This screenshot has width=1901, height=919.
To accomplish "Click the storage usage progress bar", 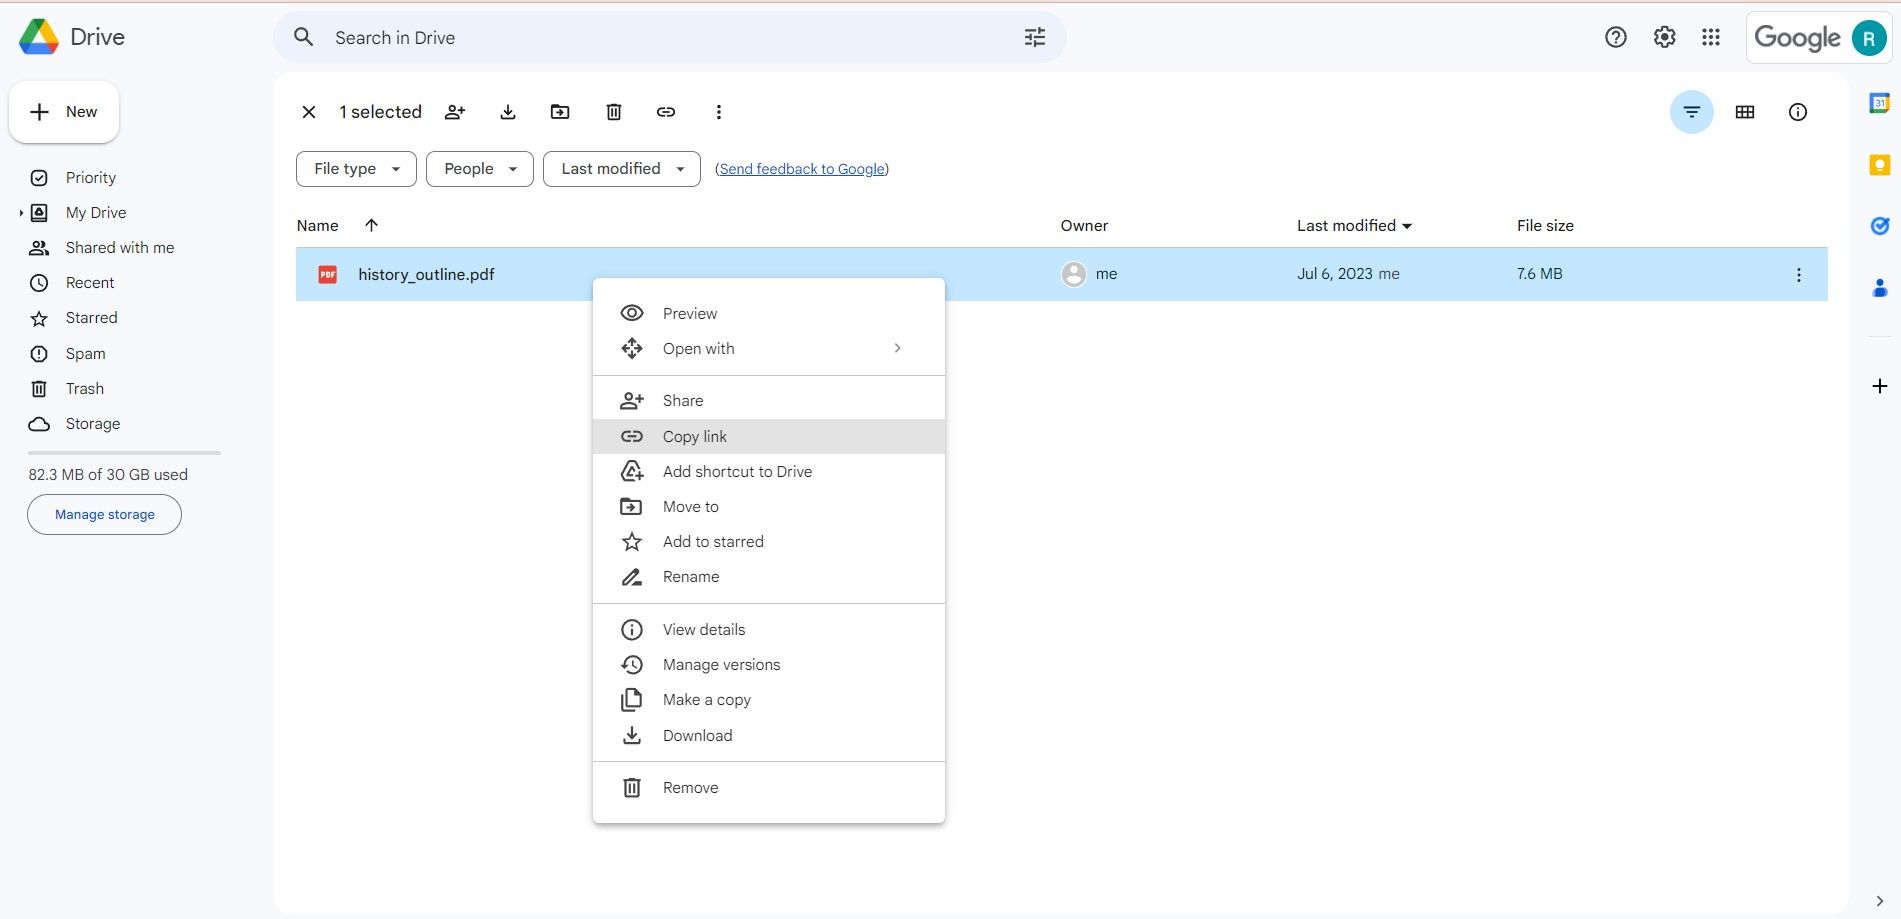I will pyautogui.click(x=124, y=453).
